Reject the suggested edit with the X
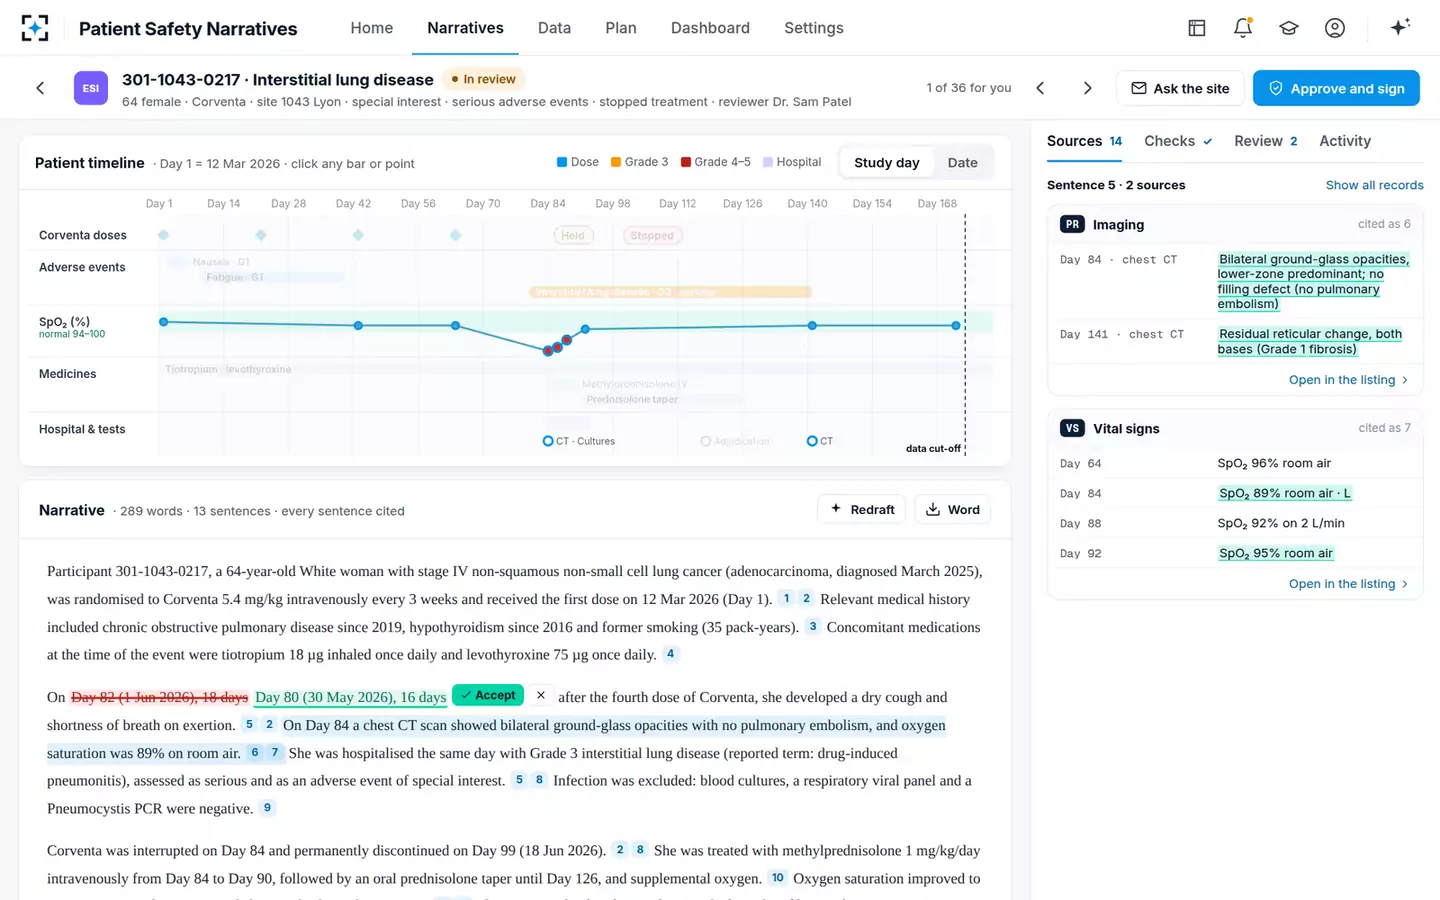1440x900 pixels. (x=541, y=695)
